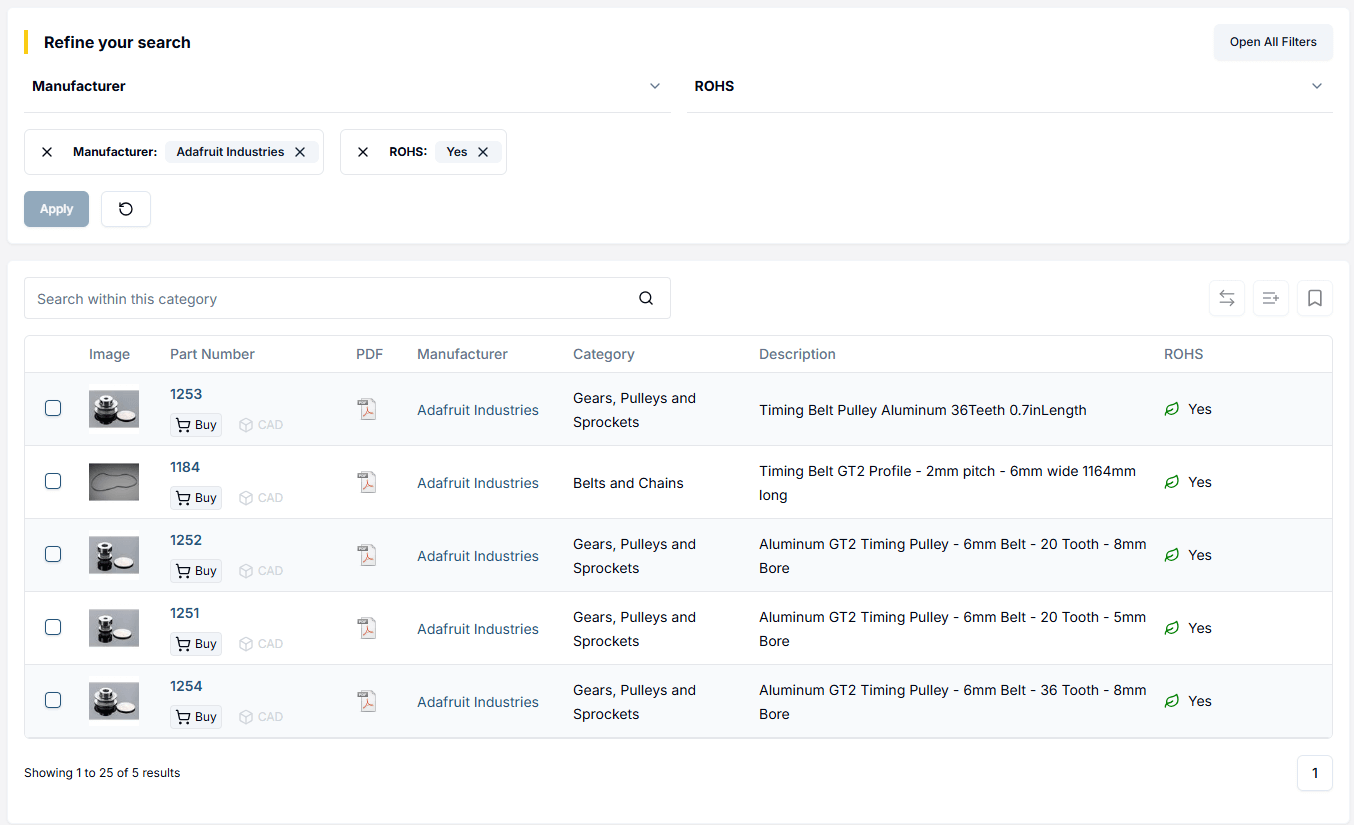1354x825 pixels.
Task: Open the PDF datasheet for part 1184
Action: (x=367, y=482)
